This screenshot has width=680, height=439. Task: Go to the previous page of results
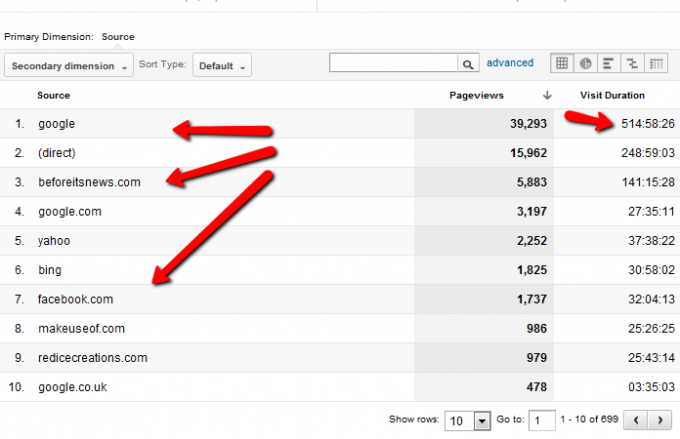(636, 420)
